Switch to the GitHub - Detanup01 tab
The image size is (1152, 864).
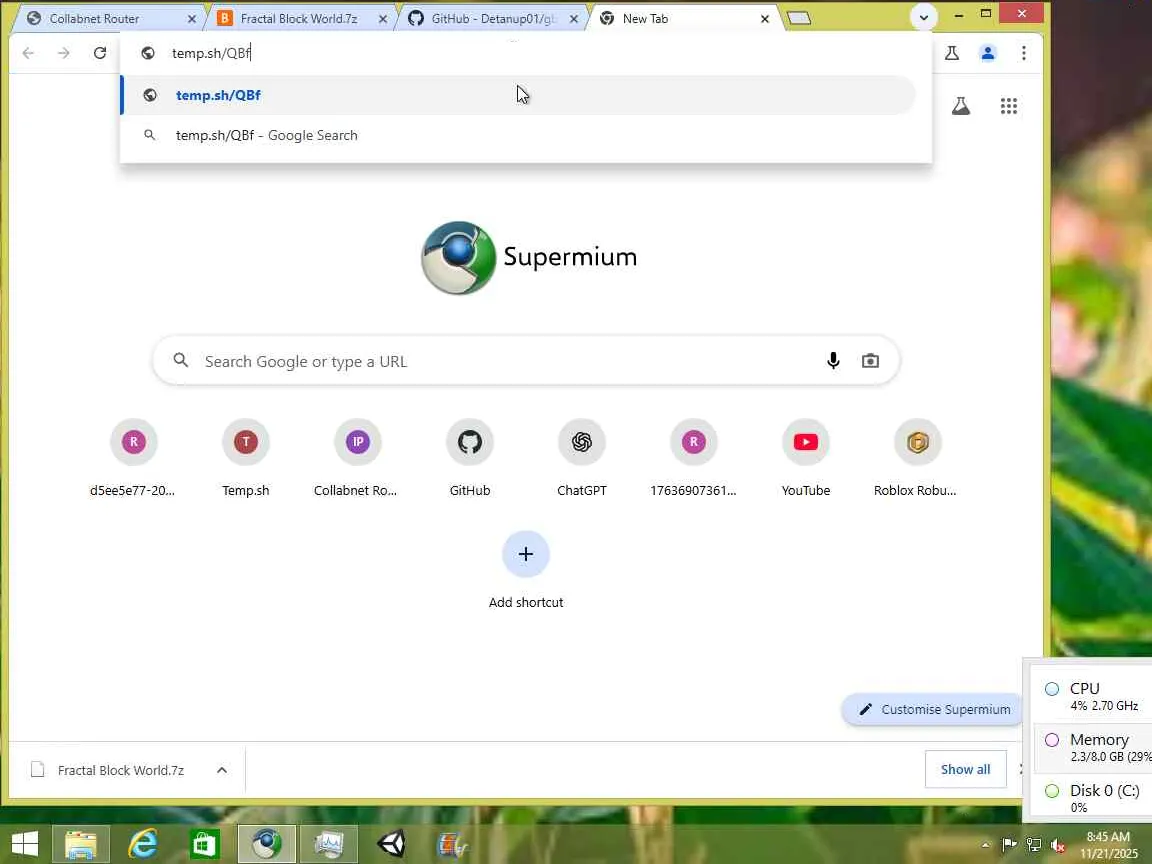[x=492, y=19]
